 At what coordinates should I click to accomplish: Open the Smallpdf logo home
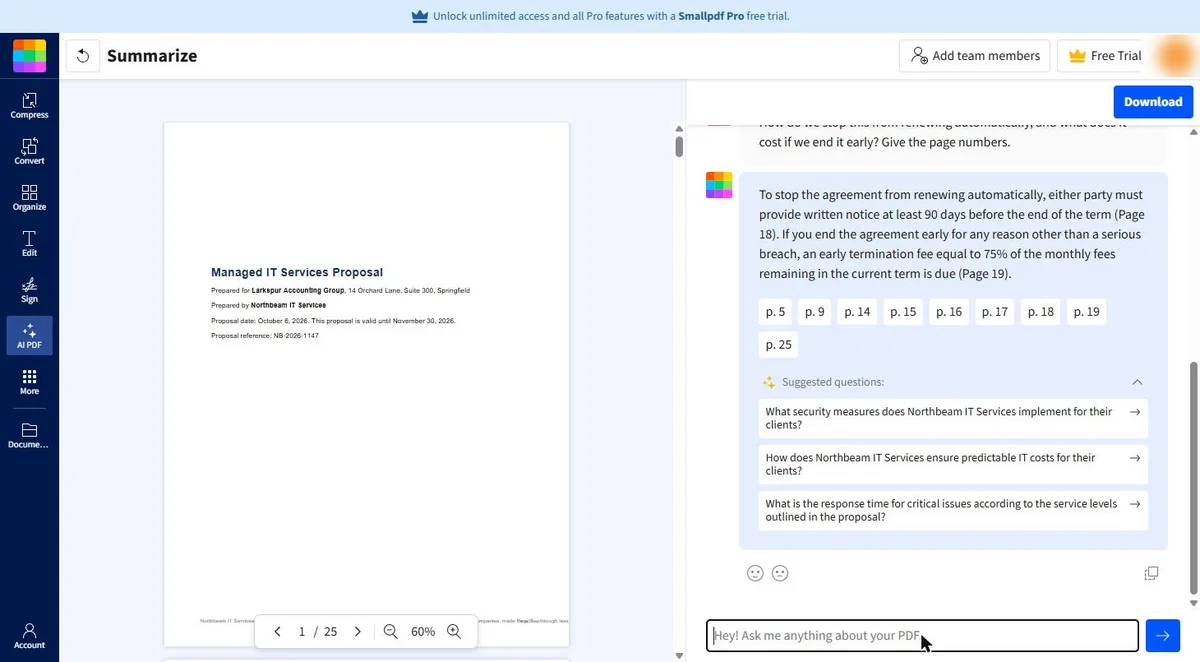[29, 56]
